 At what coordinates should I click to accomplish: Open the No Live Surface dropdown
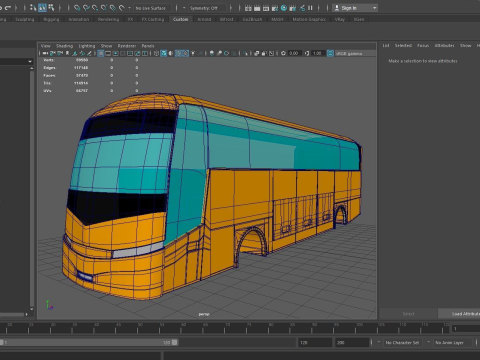[x=152, y=8]
